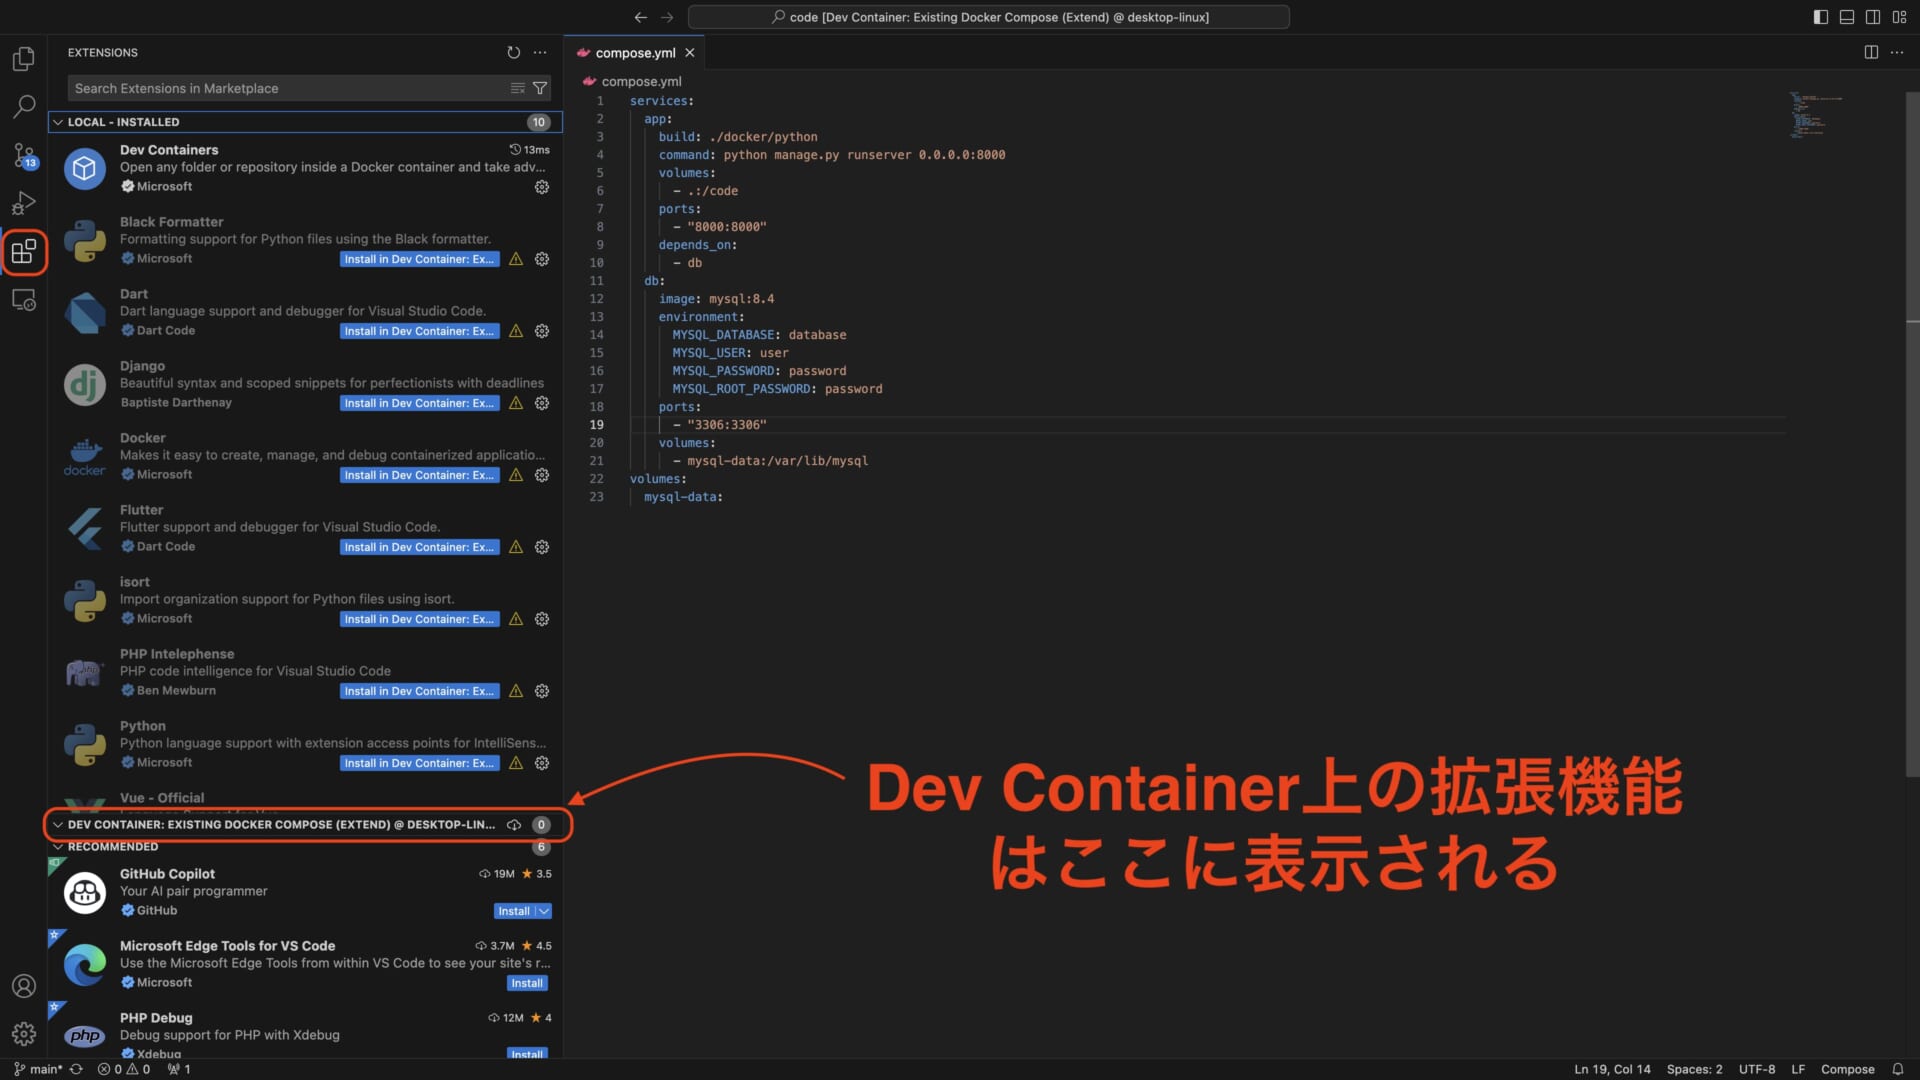
Task: Customize editor layout icon
Action: (x=1899, y=17)
